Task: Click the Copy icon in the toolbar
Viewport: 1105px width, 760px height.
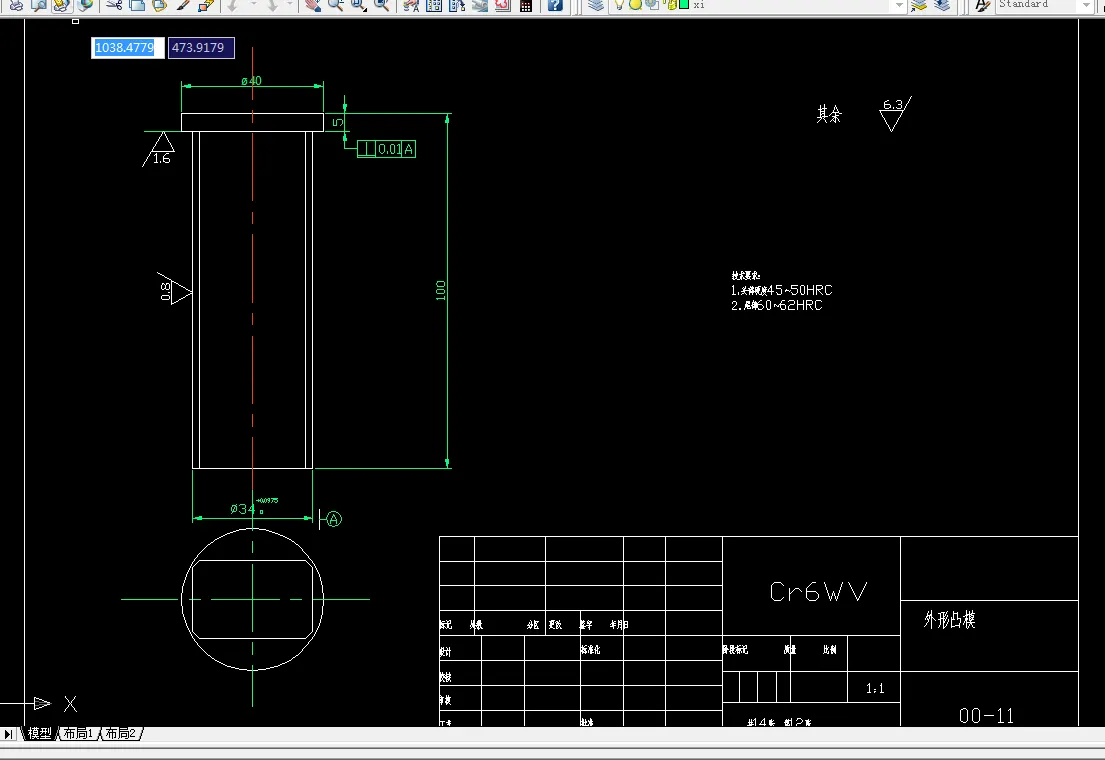Action: pyautogui.click(x=137, y=5)
